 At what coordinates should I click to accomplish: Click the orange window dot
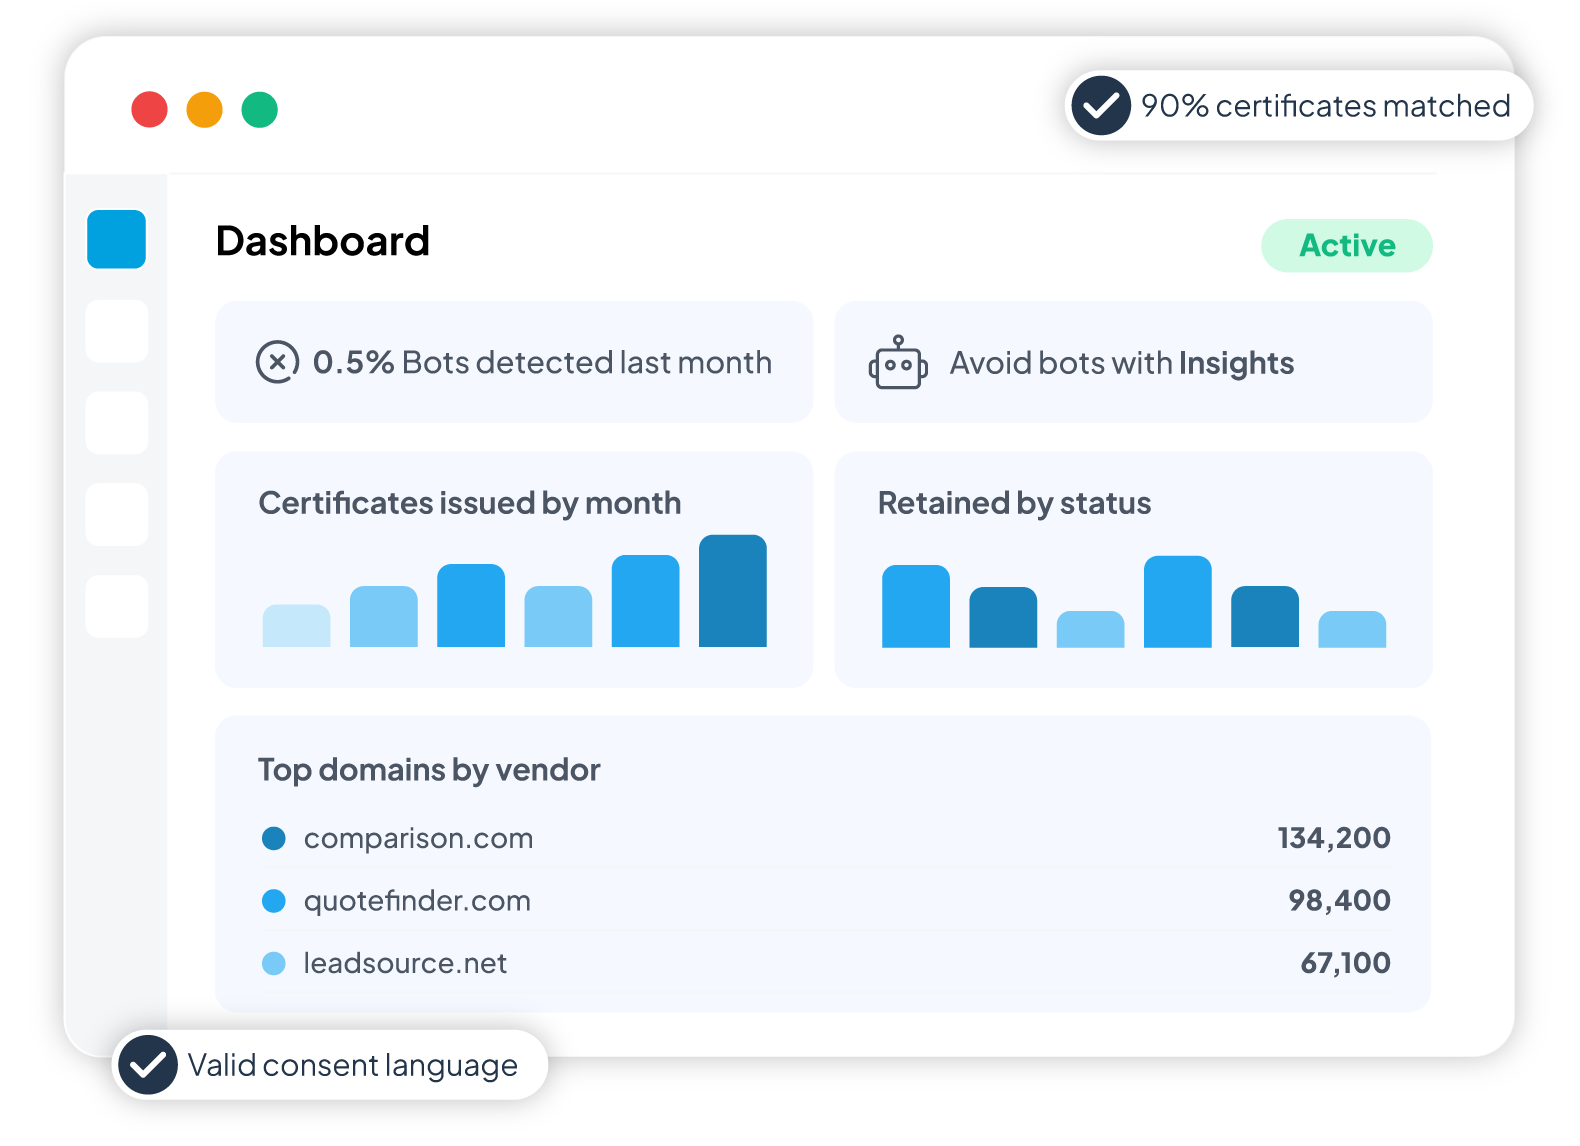tap(204, 110)
